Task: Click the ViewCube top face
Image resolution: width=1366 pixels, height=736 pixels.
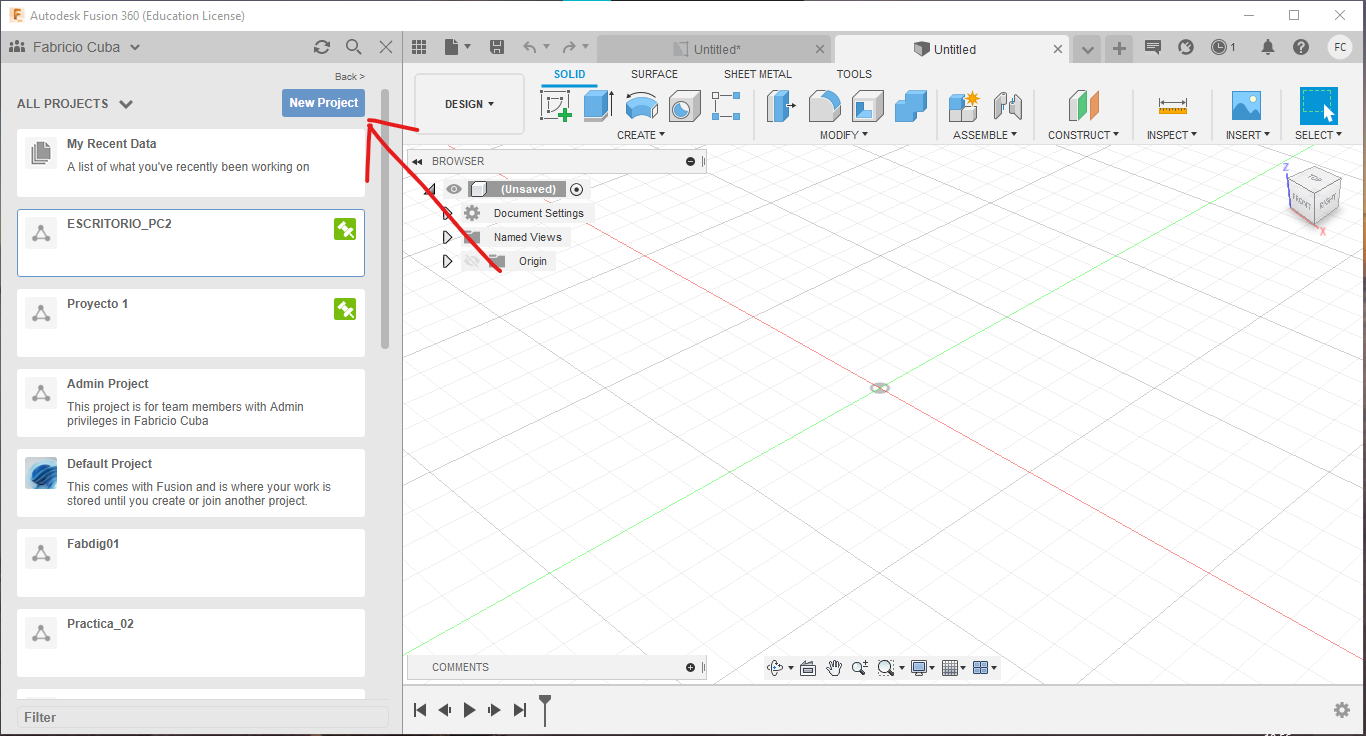Action: [x=1312, y=178]
